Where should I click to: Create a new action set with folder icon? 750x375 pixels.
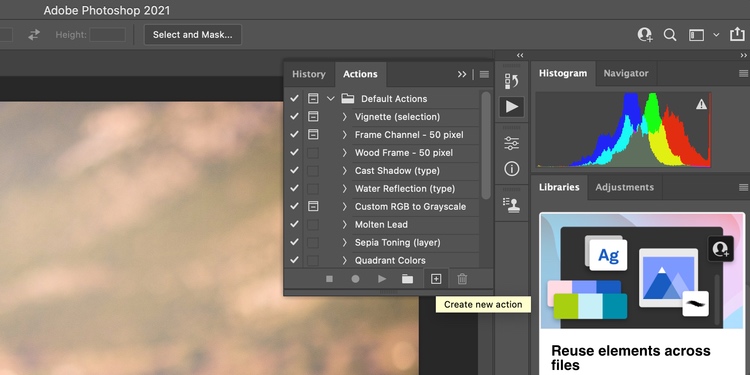pos(407,279)
